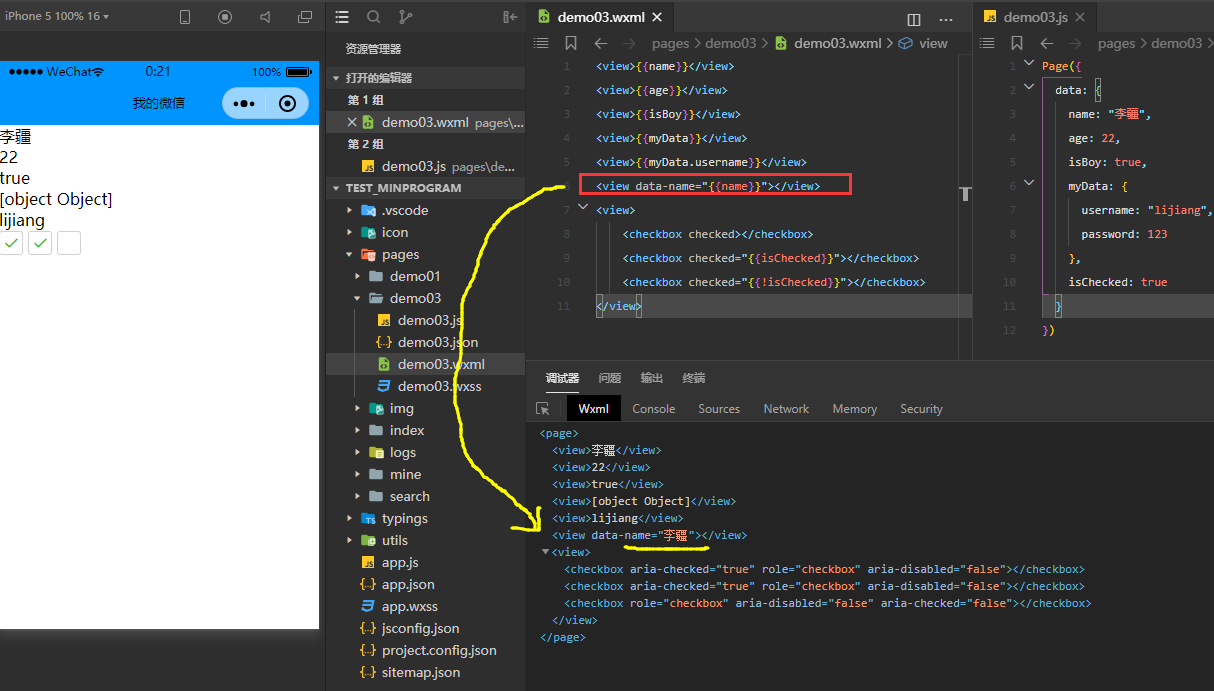
Task: Collapse the sidebar panel icon
Action: click(510, 17)
